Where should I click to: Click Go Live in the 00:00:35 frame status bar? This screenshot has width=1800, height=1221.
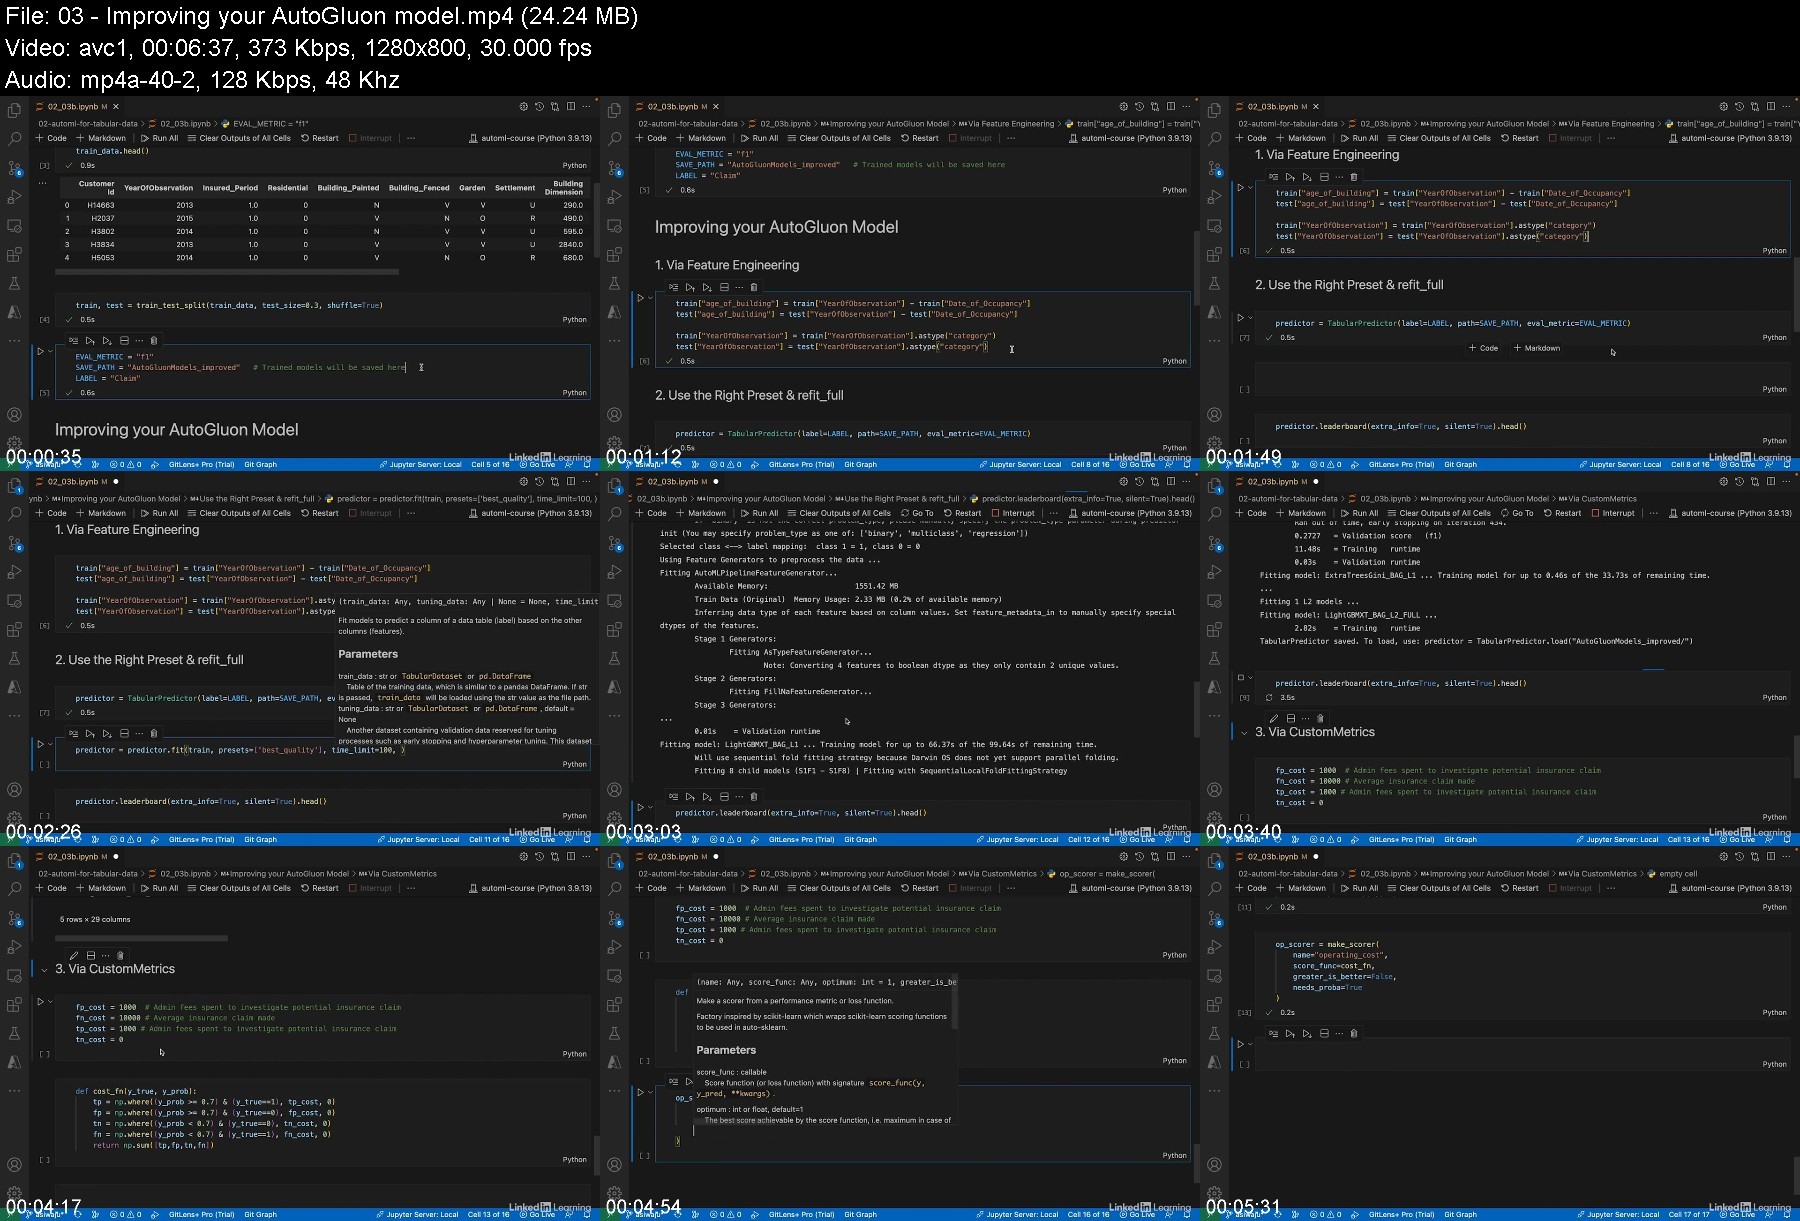coord(538,465)
